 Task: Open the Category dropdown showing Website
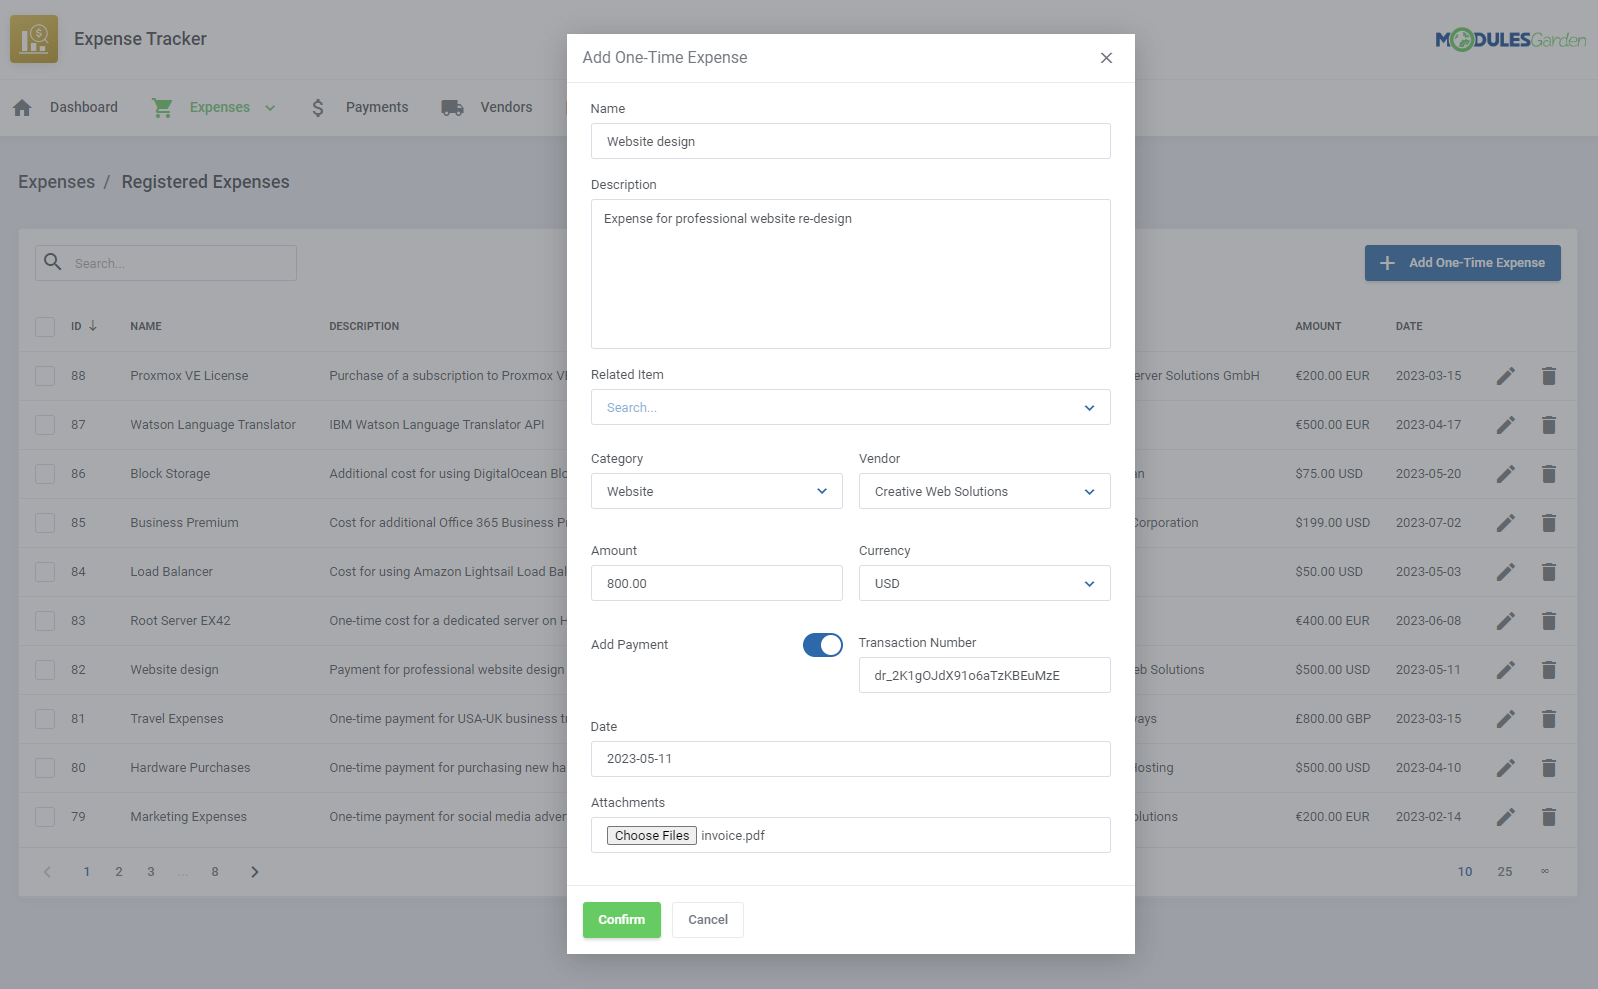point(716,491)
